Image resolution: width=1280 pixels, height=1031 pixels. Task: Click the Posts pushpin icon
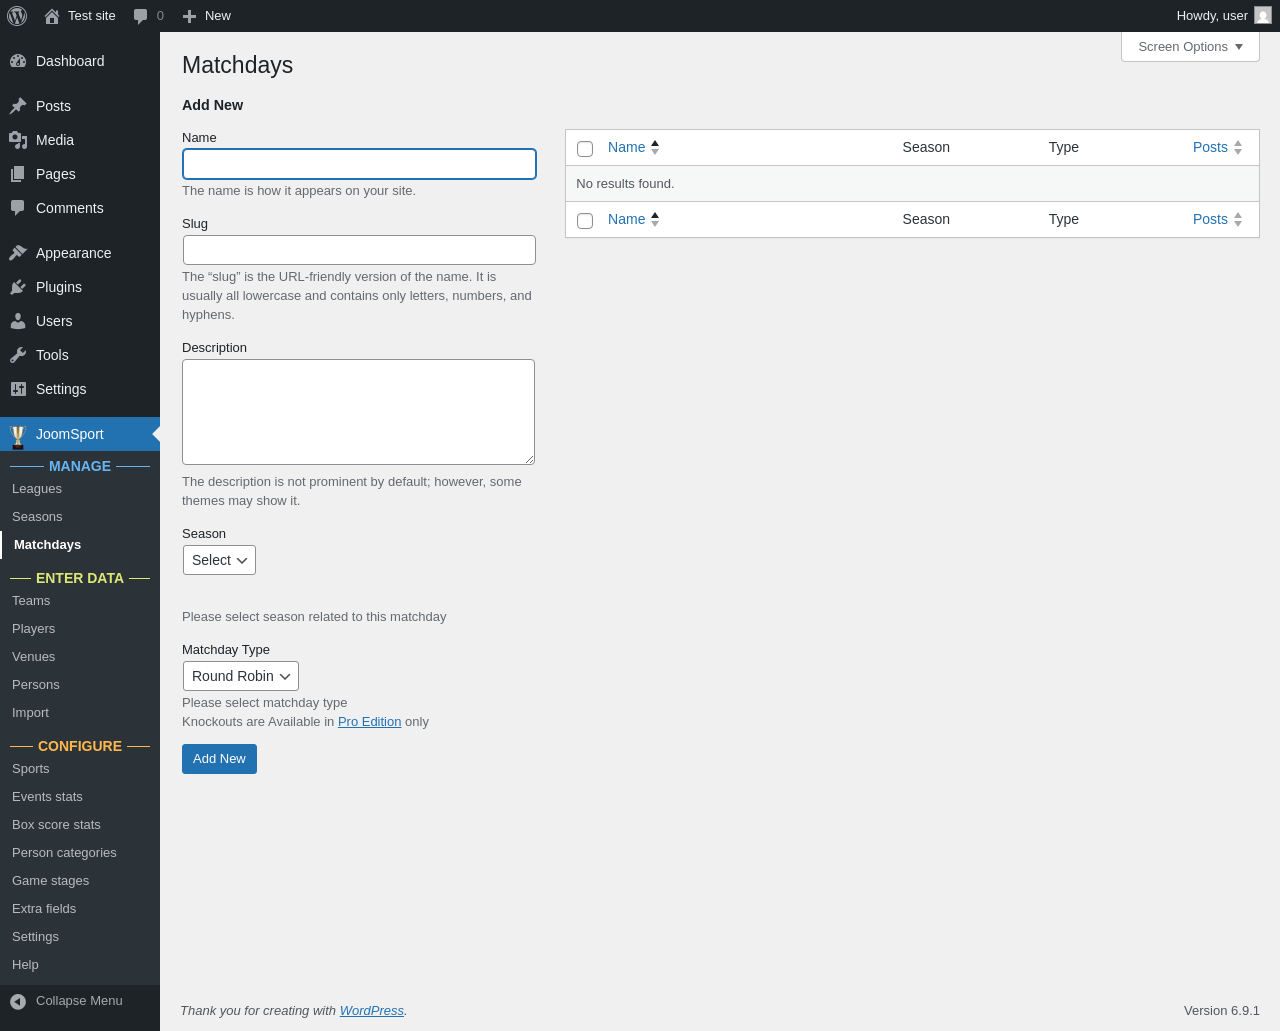(x=18, y=106)
